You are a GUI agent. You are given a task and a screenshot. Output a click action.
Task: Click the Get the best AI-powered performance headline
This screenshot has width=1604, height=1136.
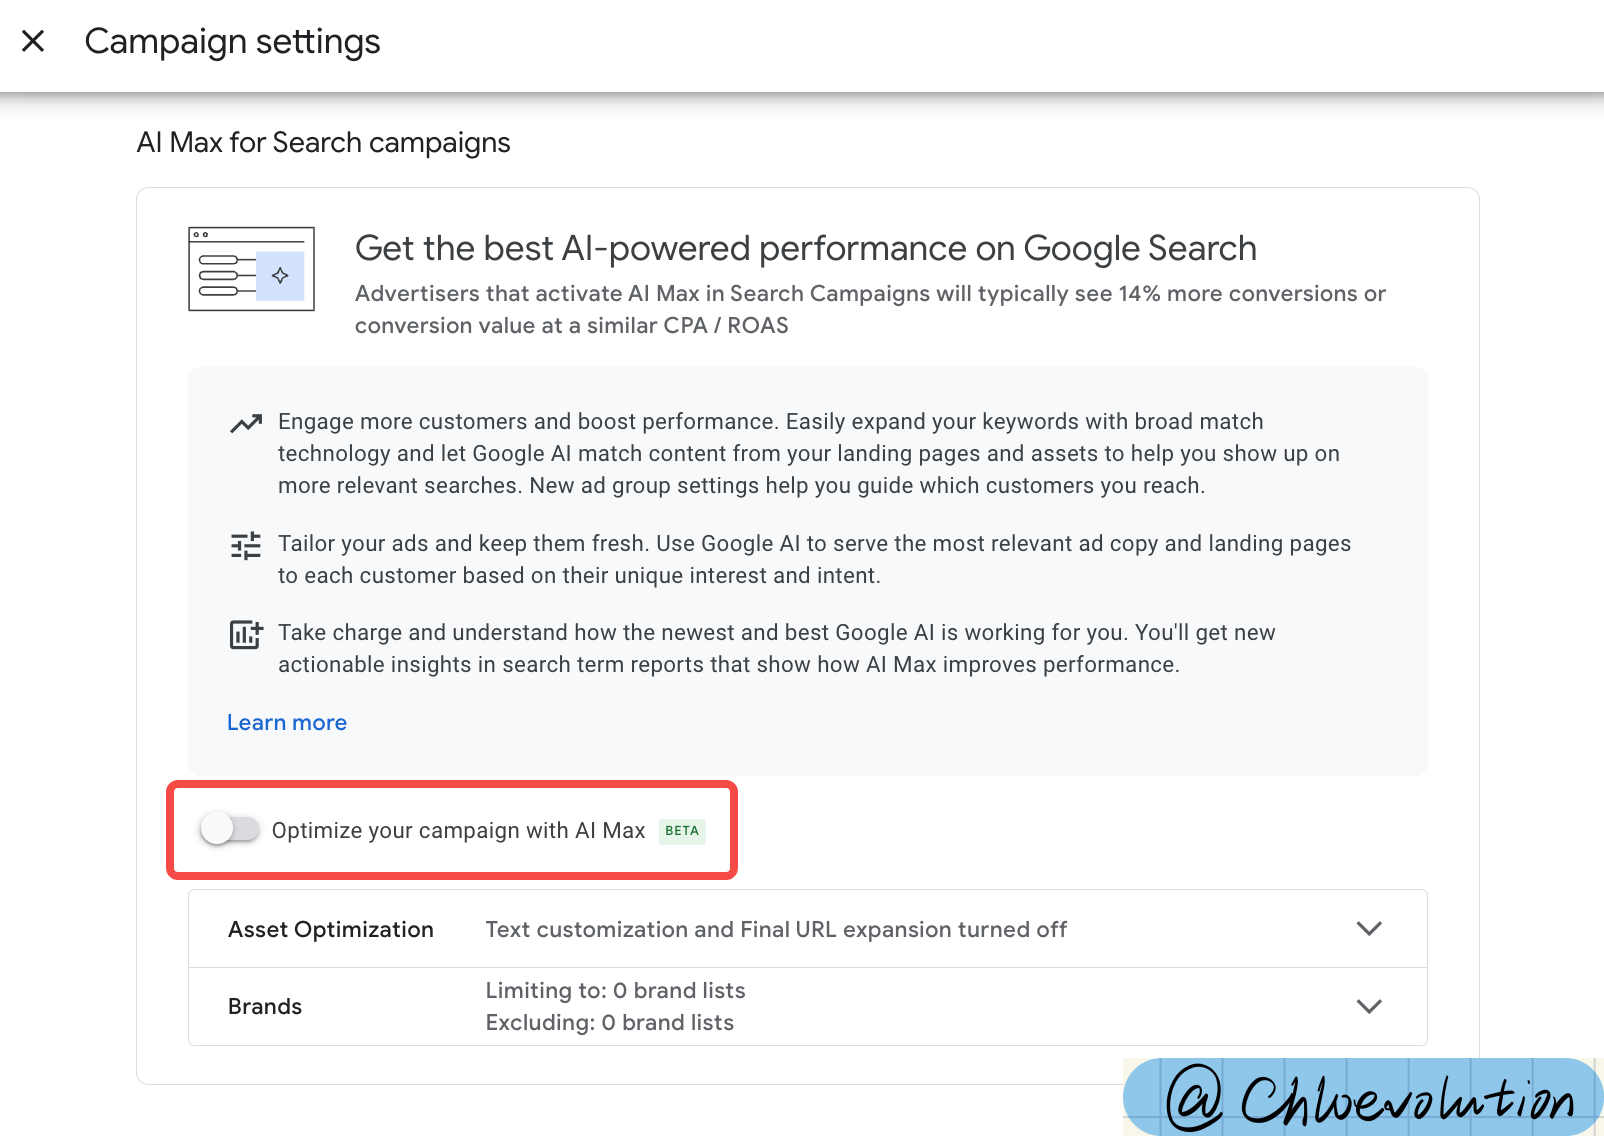coord(806,249)
